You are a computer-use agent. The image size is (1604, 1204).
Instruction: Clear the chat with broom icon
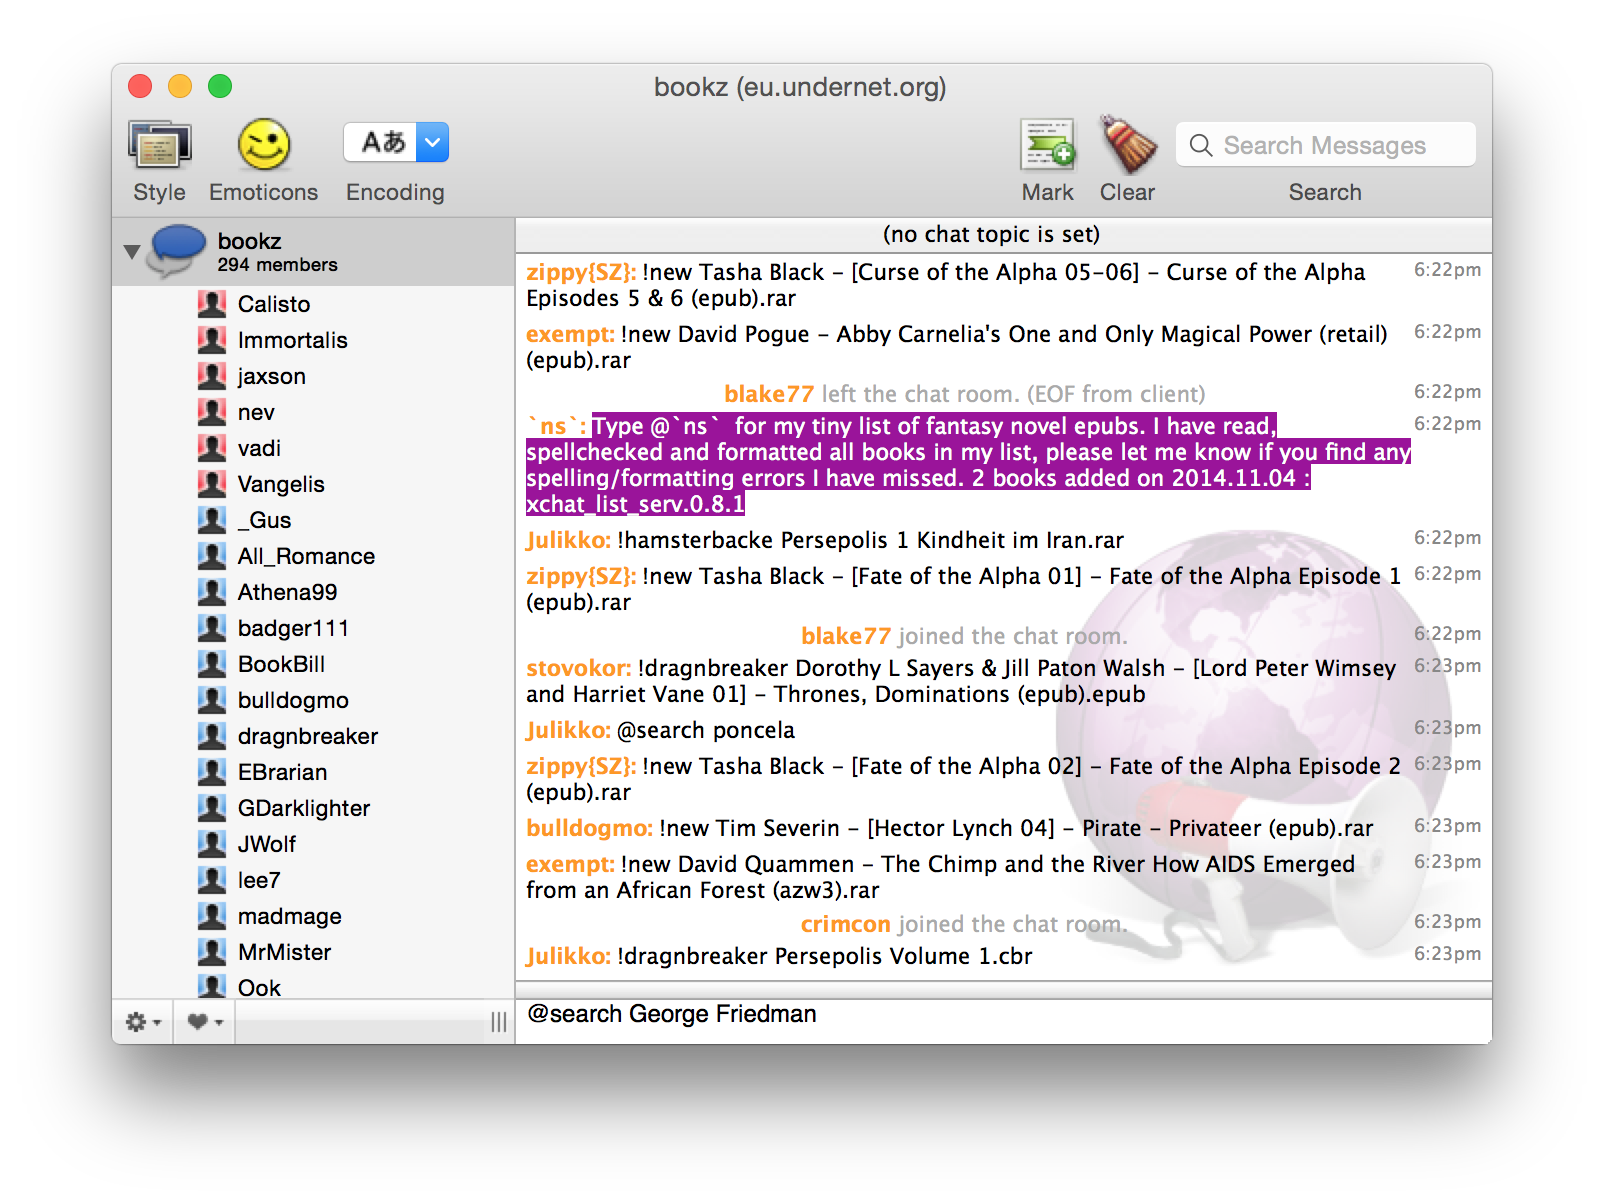1127,146
